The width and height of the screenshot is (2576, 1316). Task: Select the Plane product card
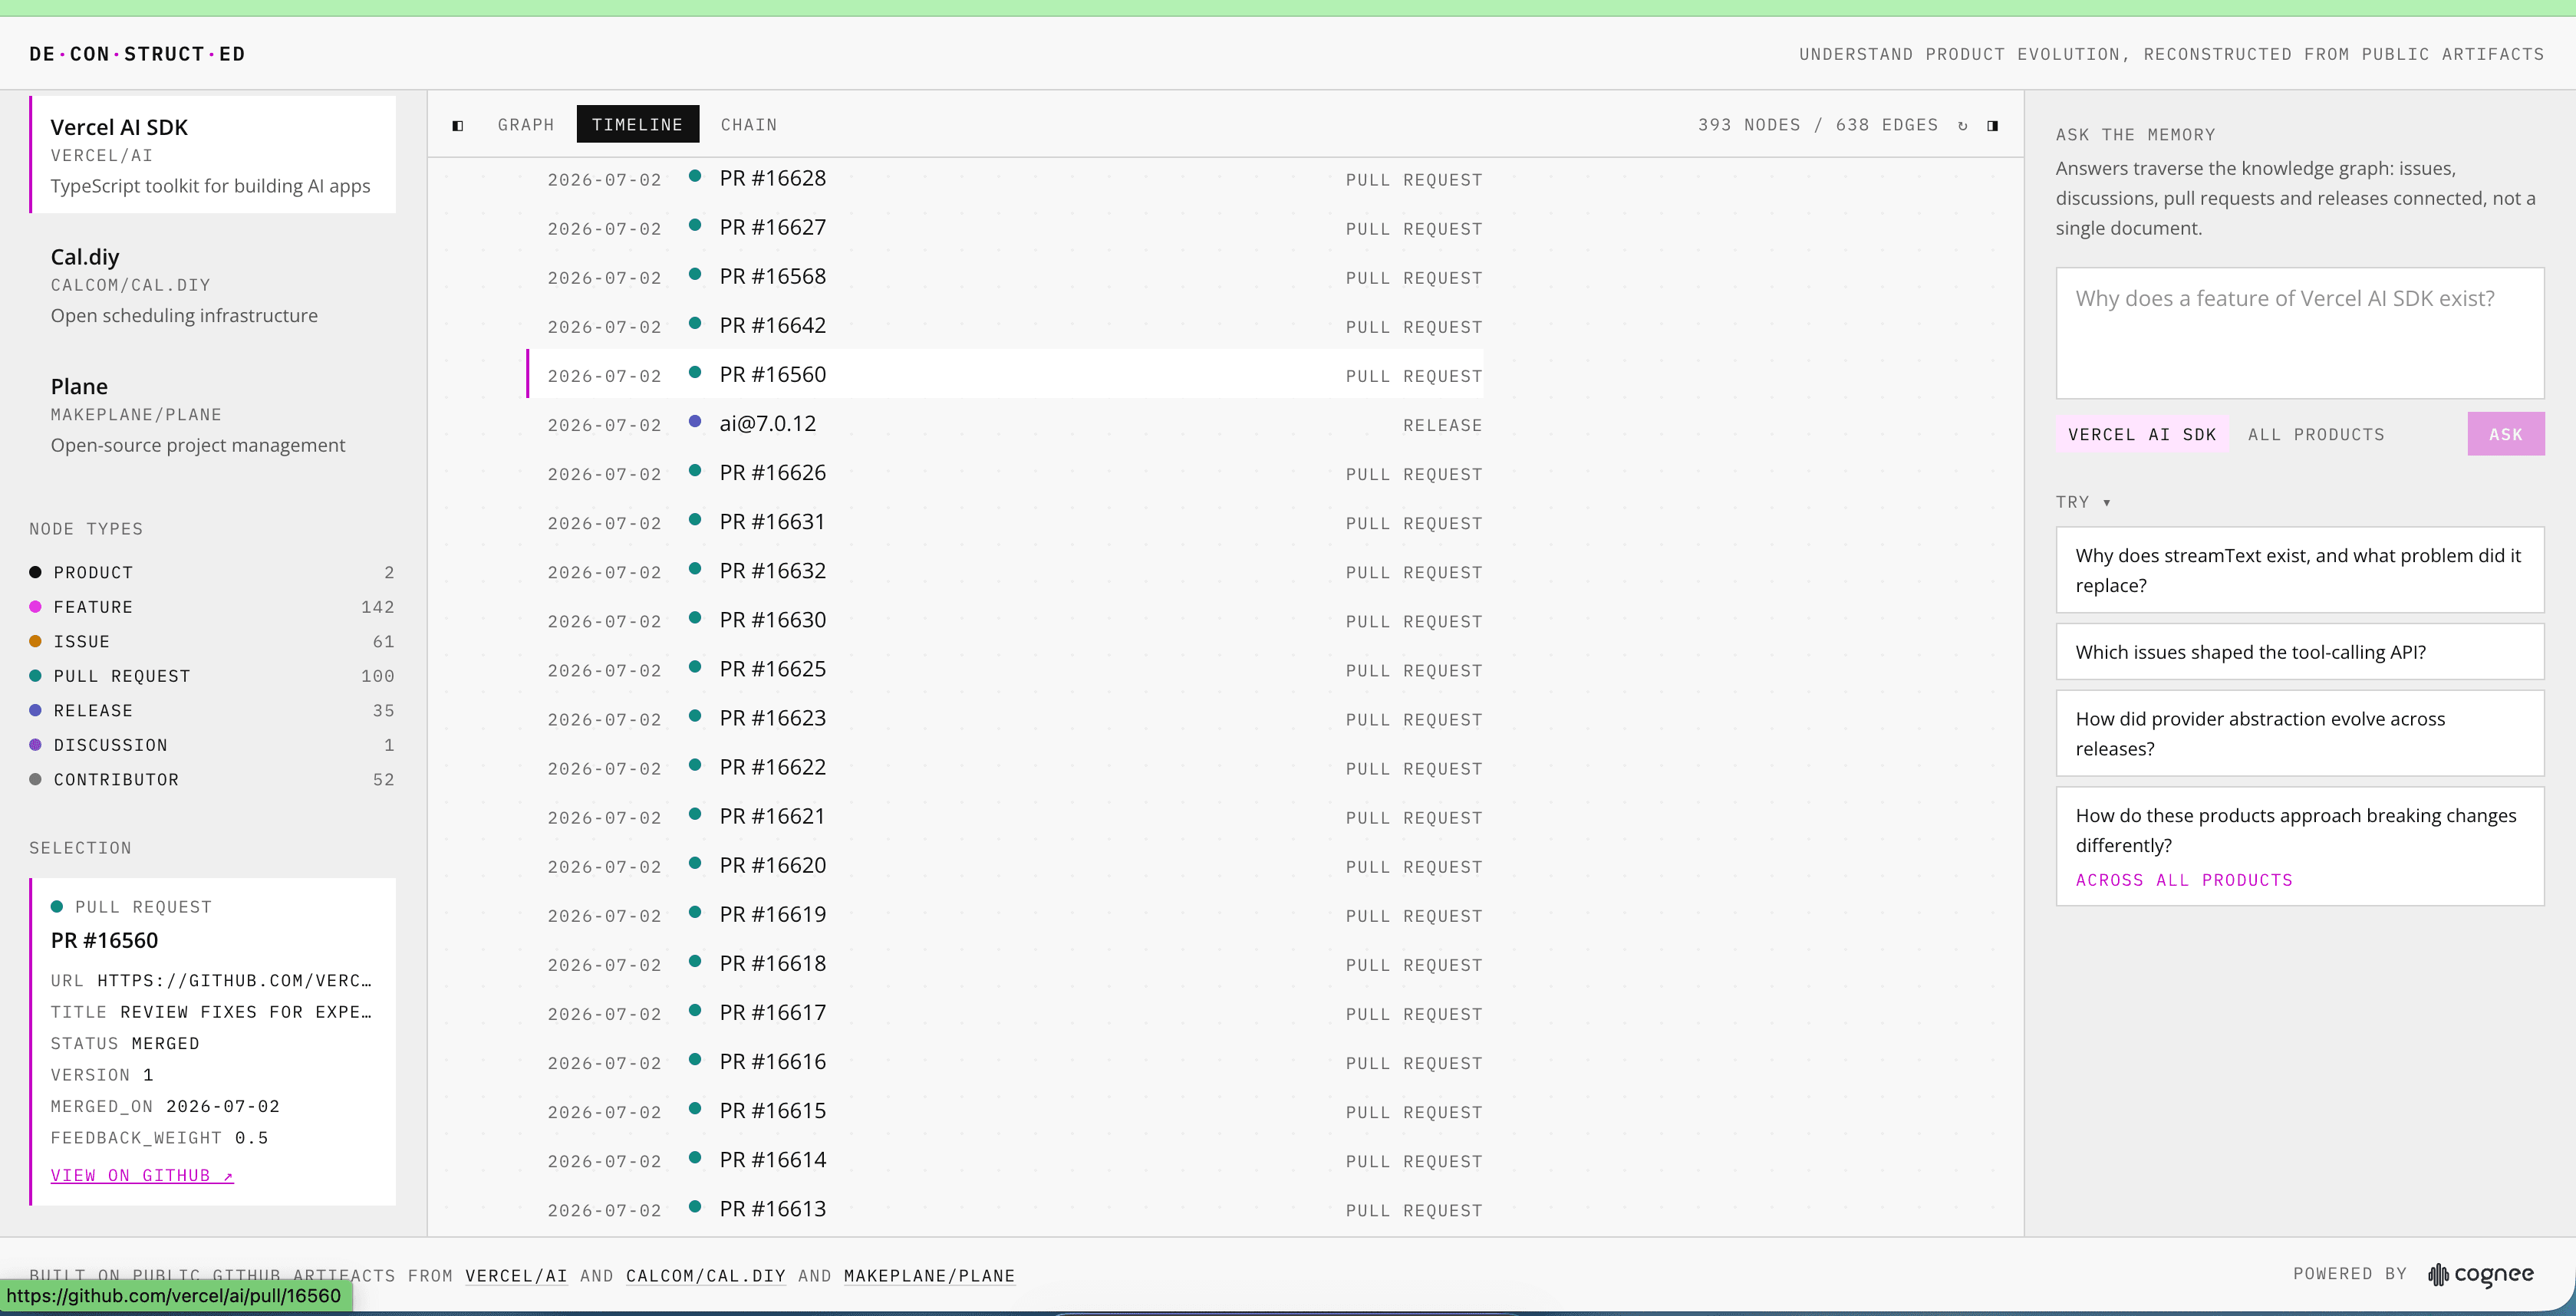coord(213,415)
